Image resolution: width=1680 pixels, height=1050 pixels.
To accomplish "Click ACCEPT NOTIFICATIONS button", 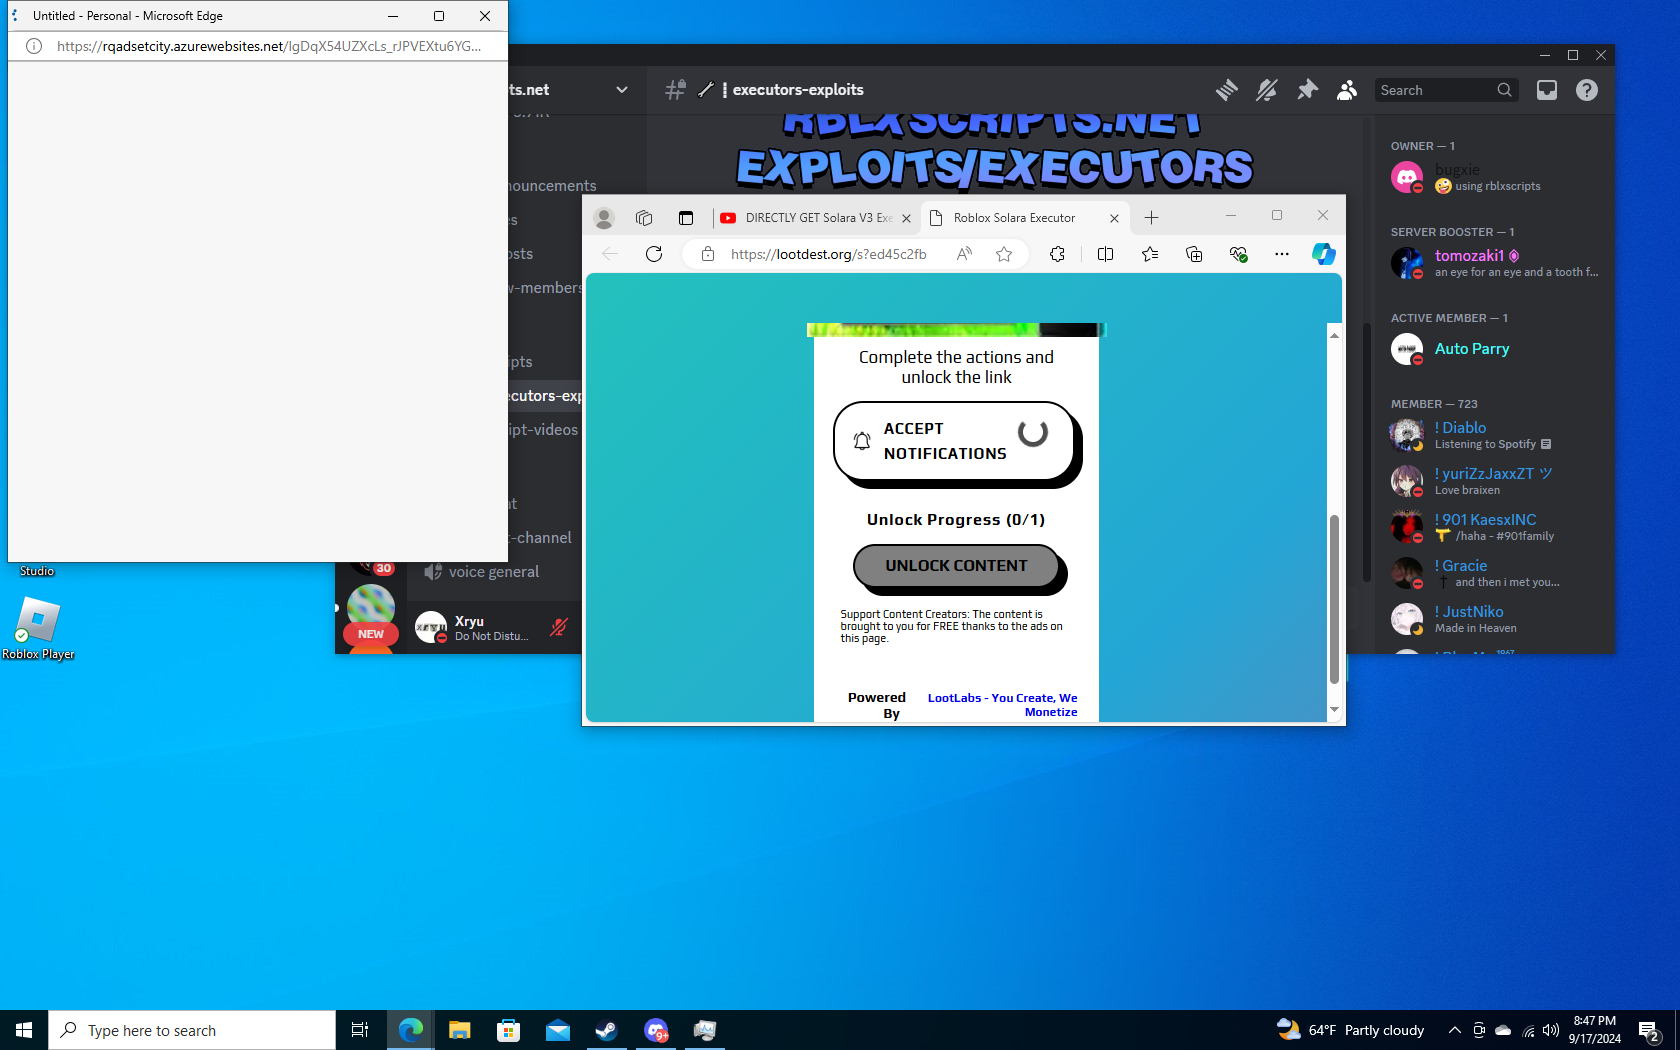I will [955, 441].
